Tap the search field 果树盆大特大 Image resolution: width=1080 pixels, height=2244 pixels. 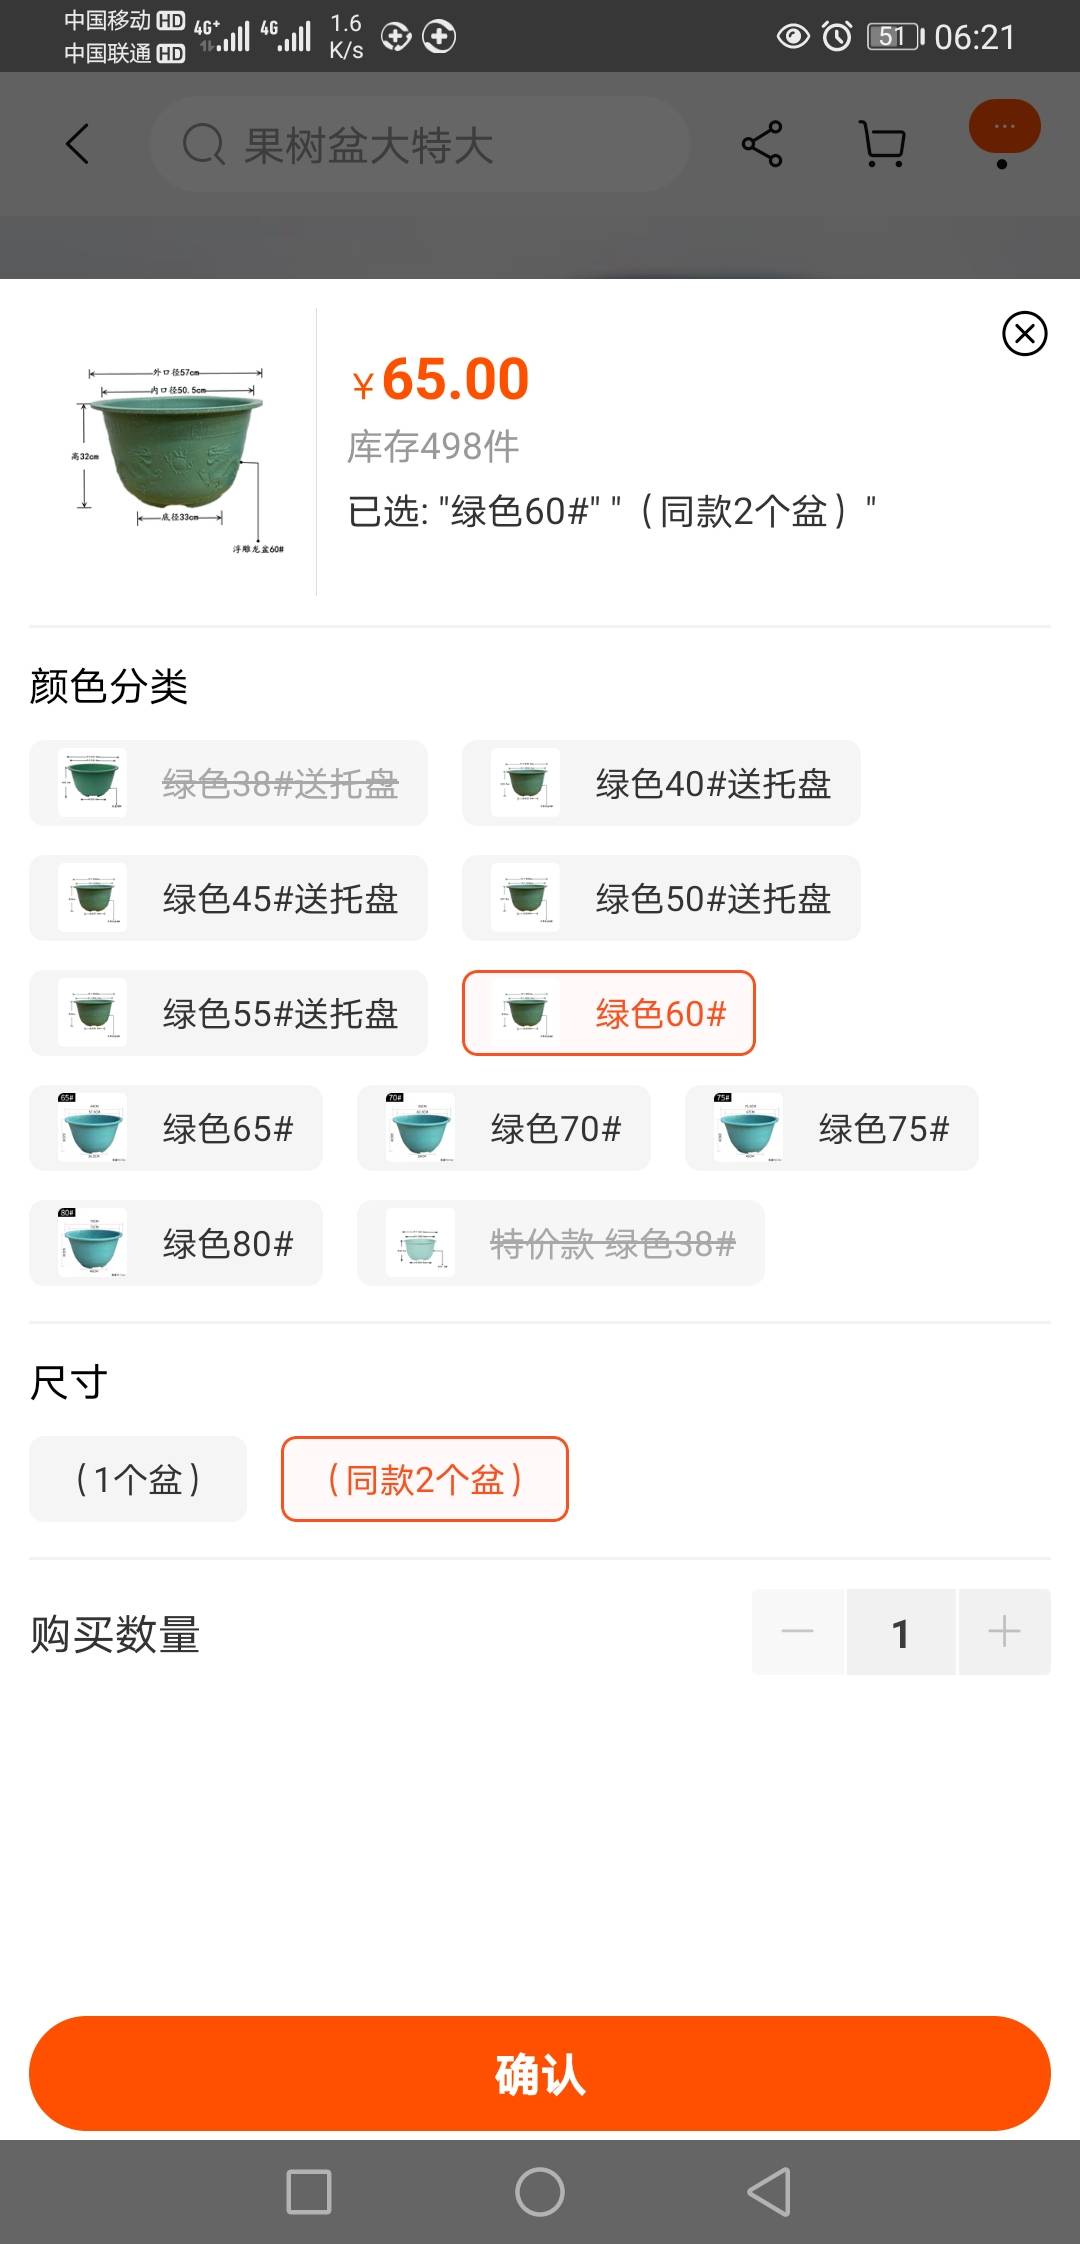[x=420, y=144]
